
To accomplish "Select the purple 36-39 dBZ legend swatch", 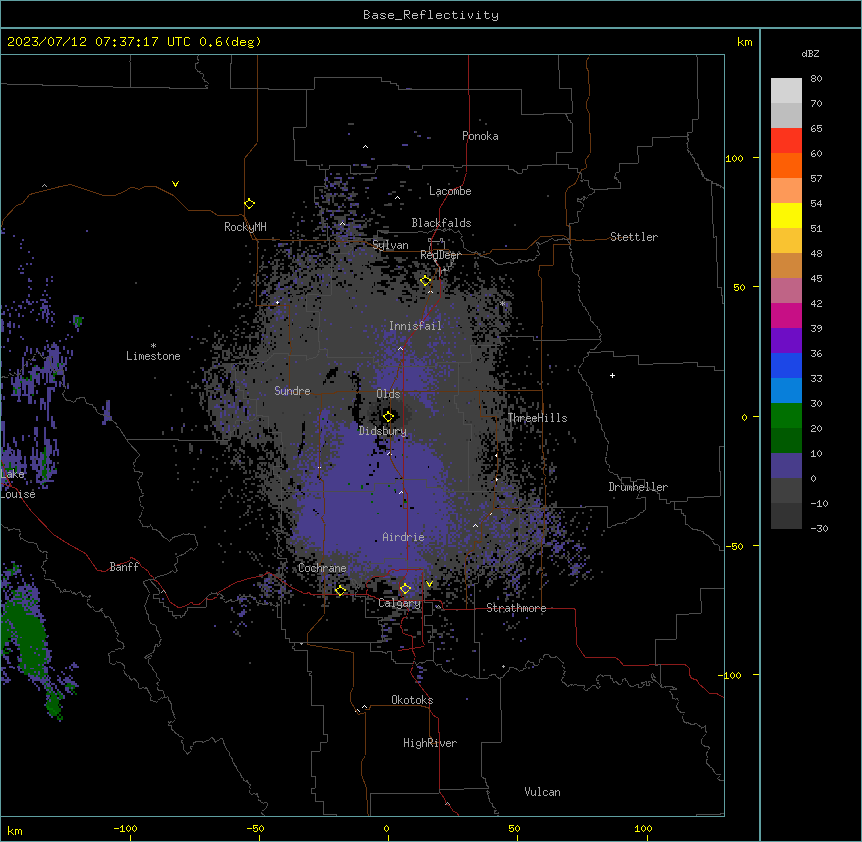I will coord(786,341).
